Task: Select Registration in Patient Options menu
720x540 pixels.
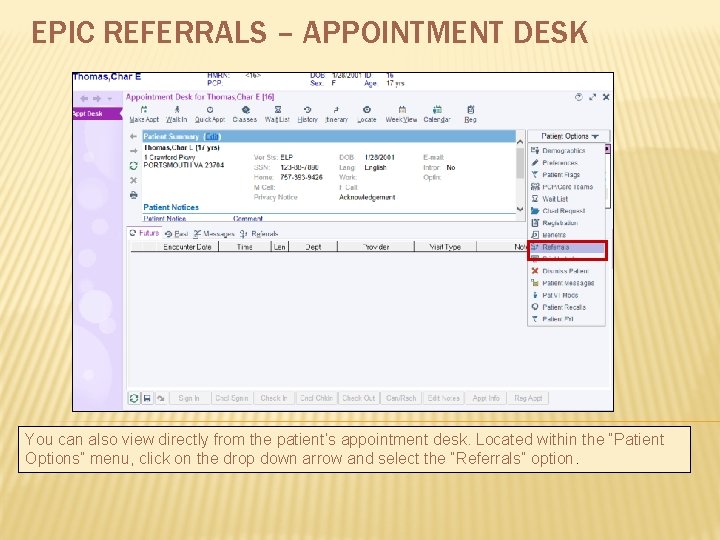Action: point(560,223)
